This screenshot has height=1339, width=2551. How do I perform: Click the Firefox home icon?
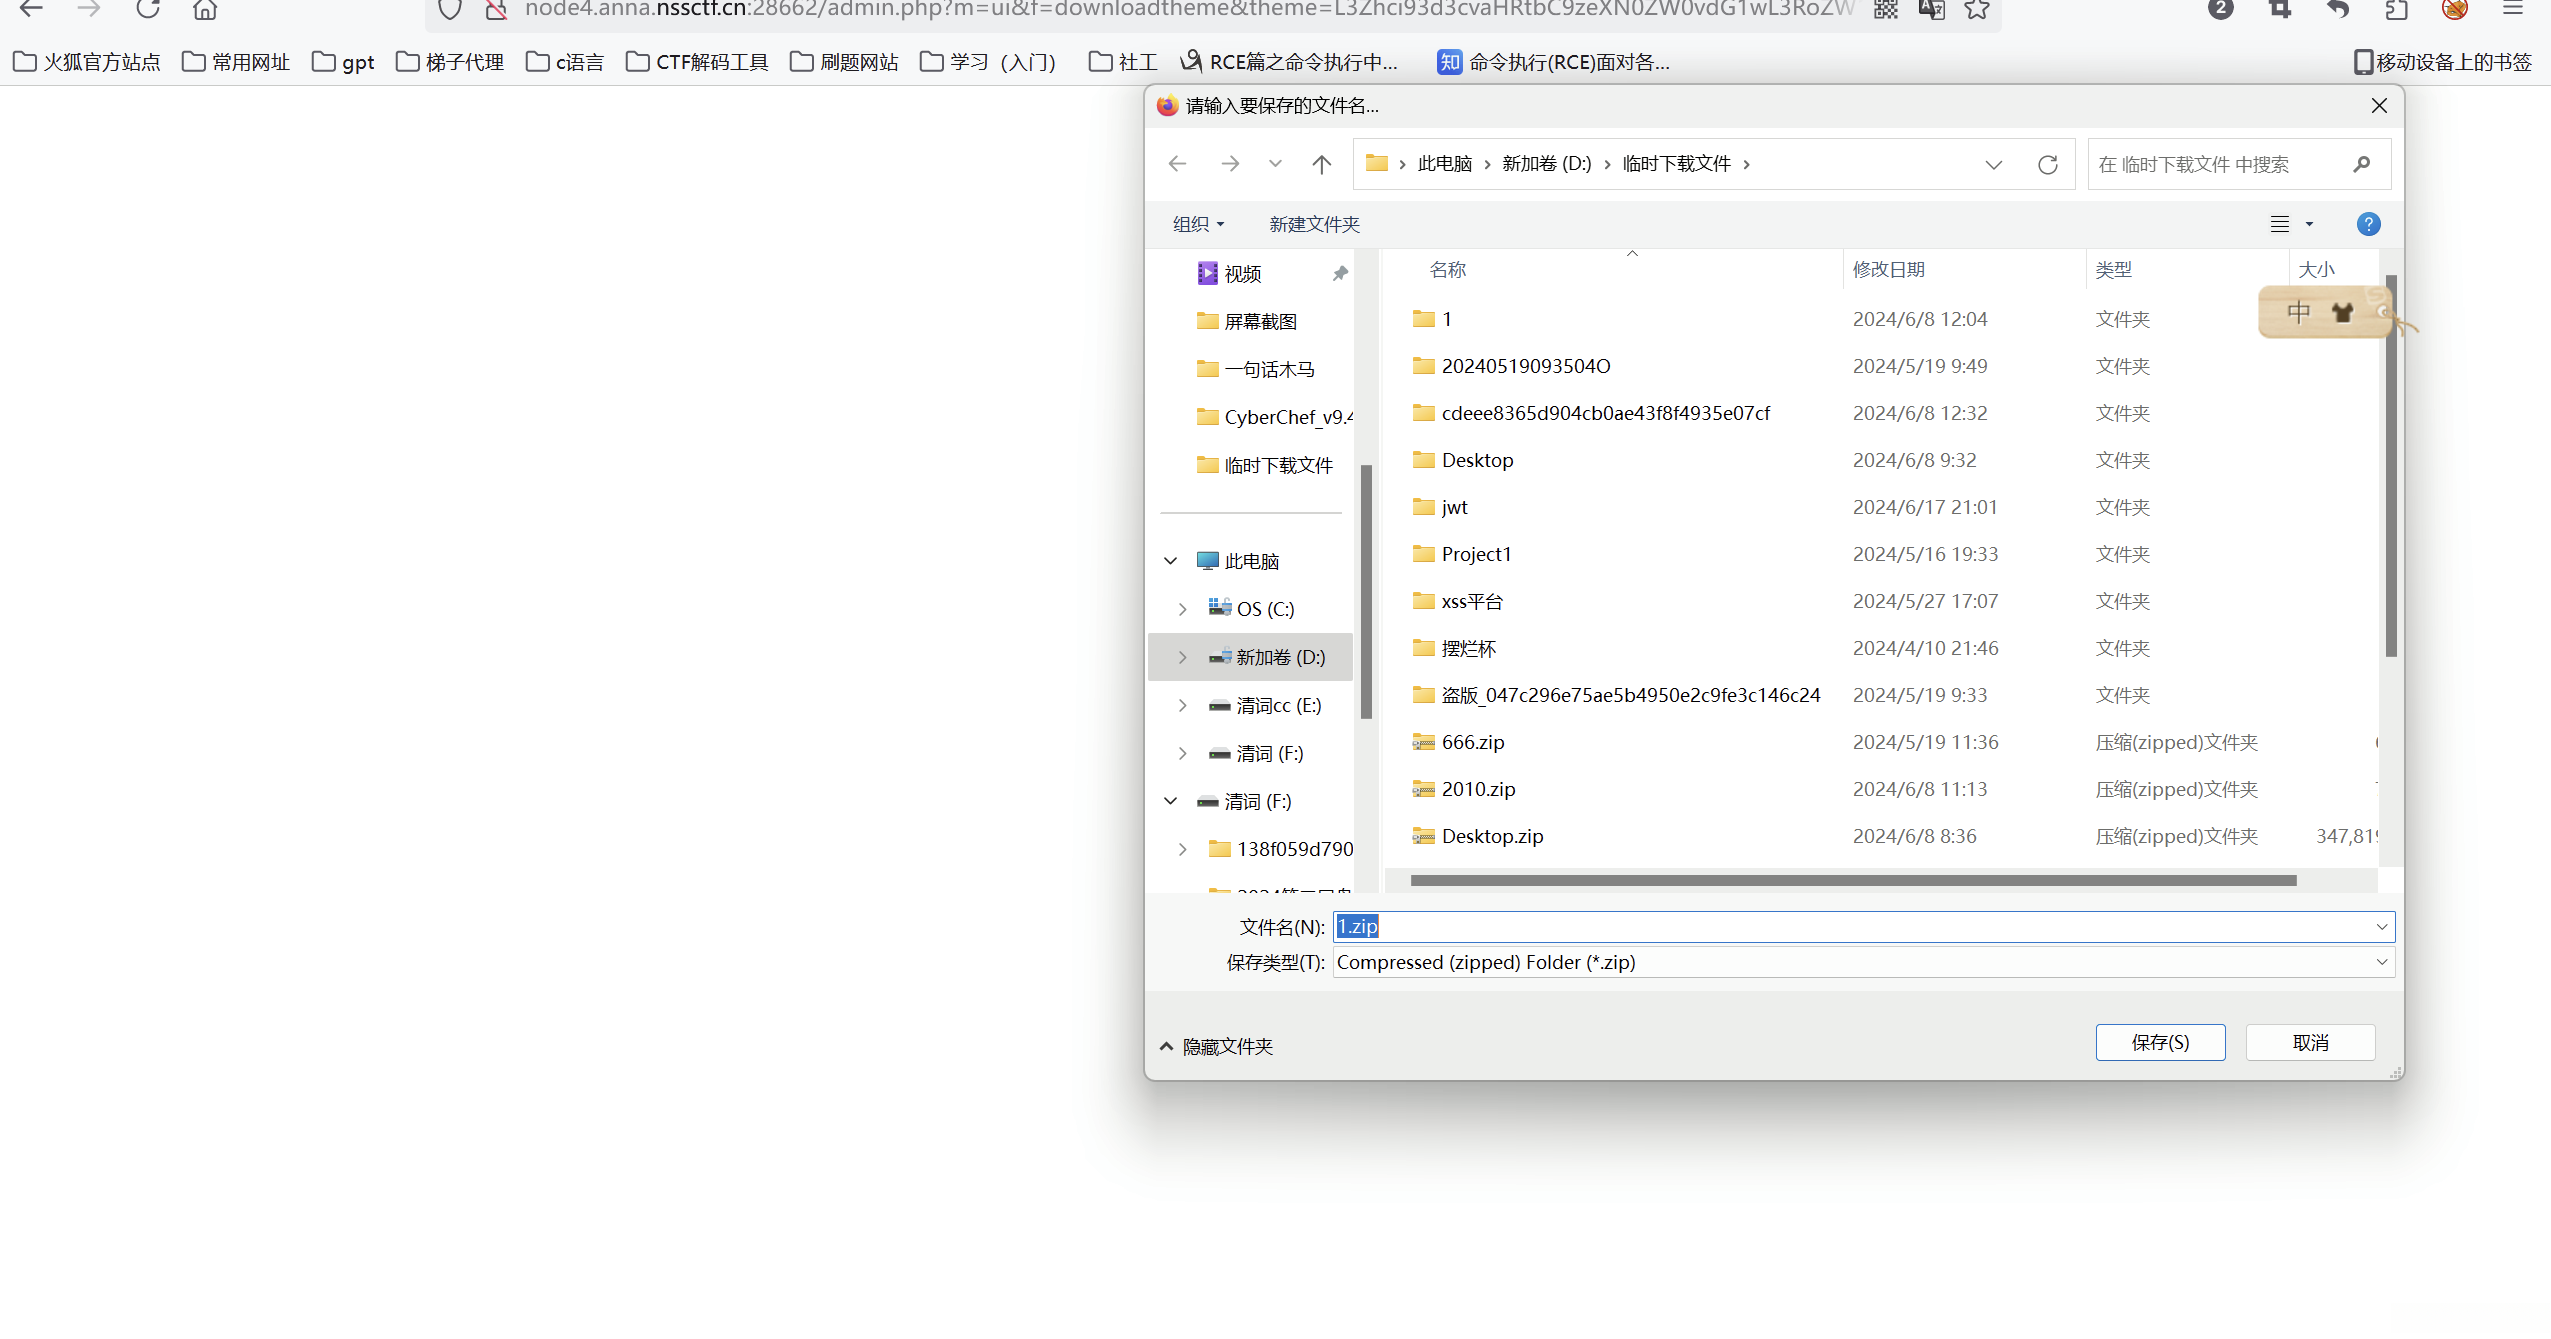(x=205, y=10)
